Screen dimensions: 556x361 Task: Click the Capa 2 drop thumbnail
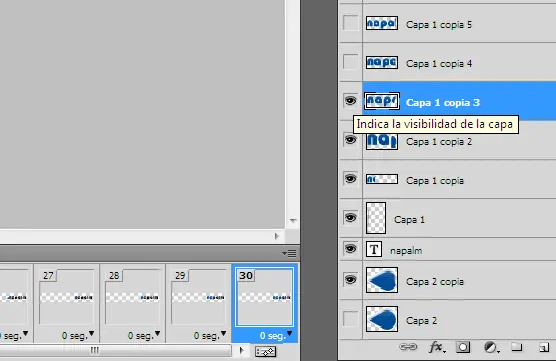[382, 319]
